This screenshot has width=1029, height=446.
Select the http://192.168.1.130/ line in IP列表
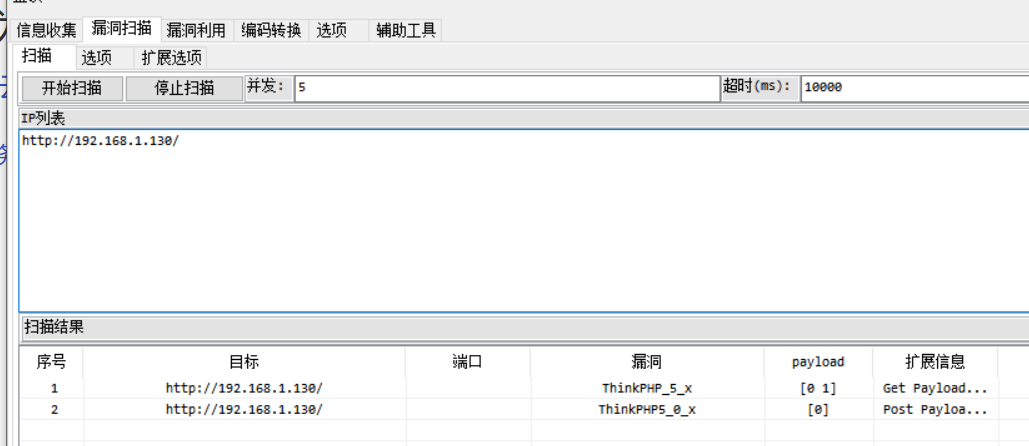pos(100,140)
